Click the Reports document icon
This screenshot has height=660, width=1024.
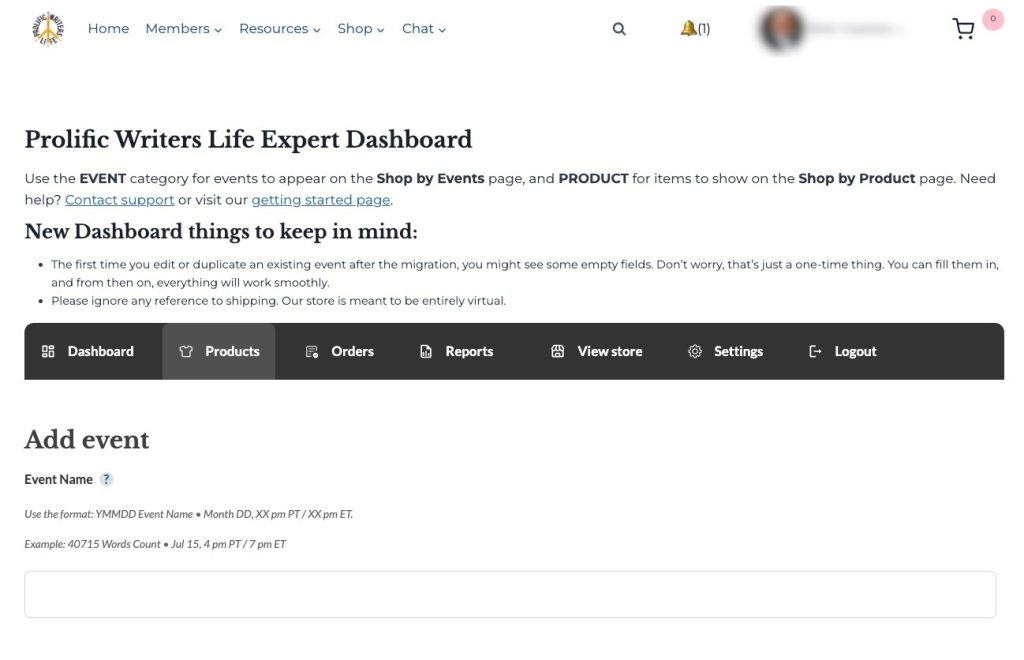tap(426, 352)
